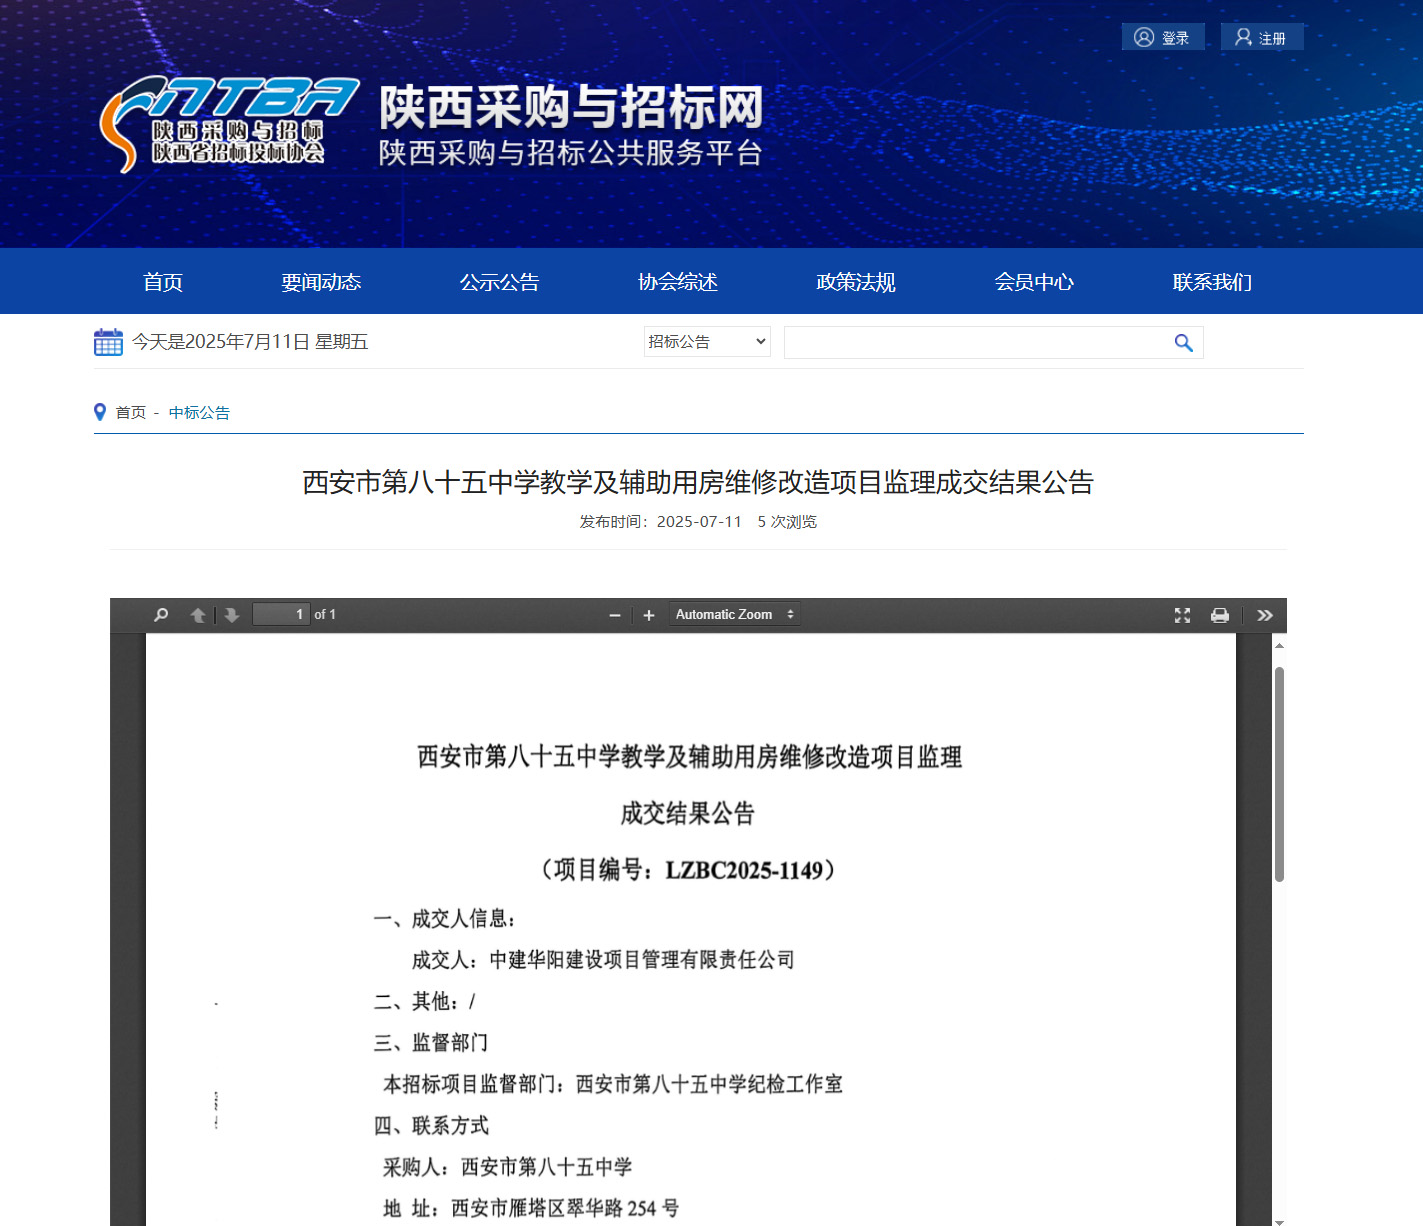The width and height of the screenshot is (1423, 1226).
Task: Open the 公示公告 navigation tab
Action: (x=499, y=282)
